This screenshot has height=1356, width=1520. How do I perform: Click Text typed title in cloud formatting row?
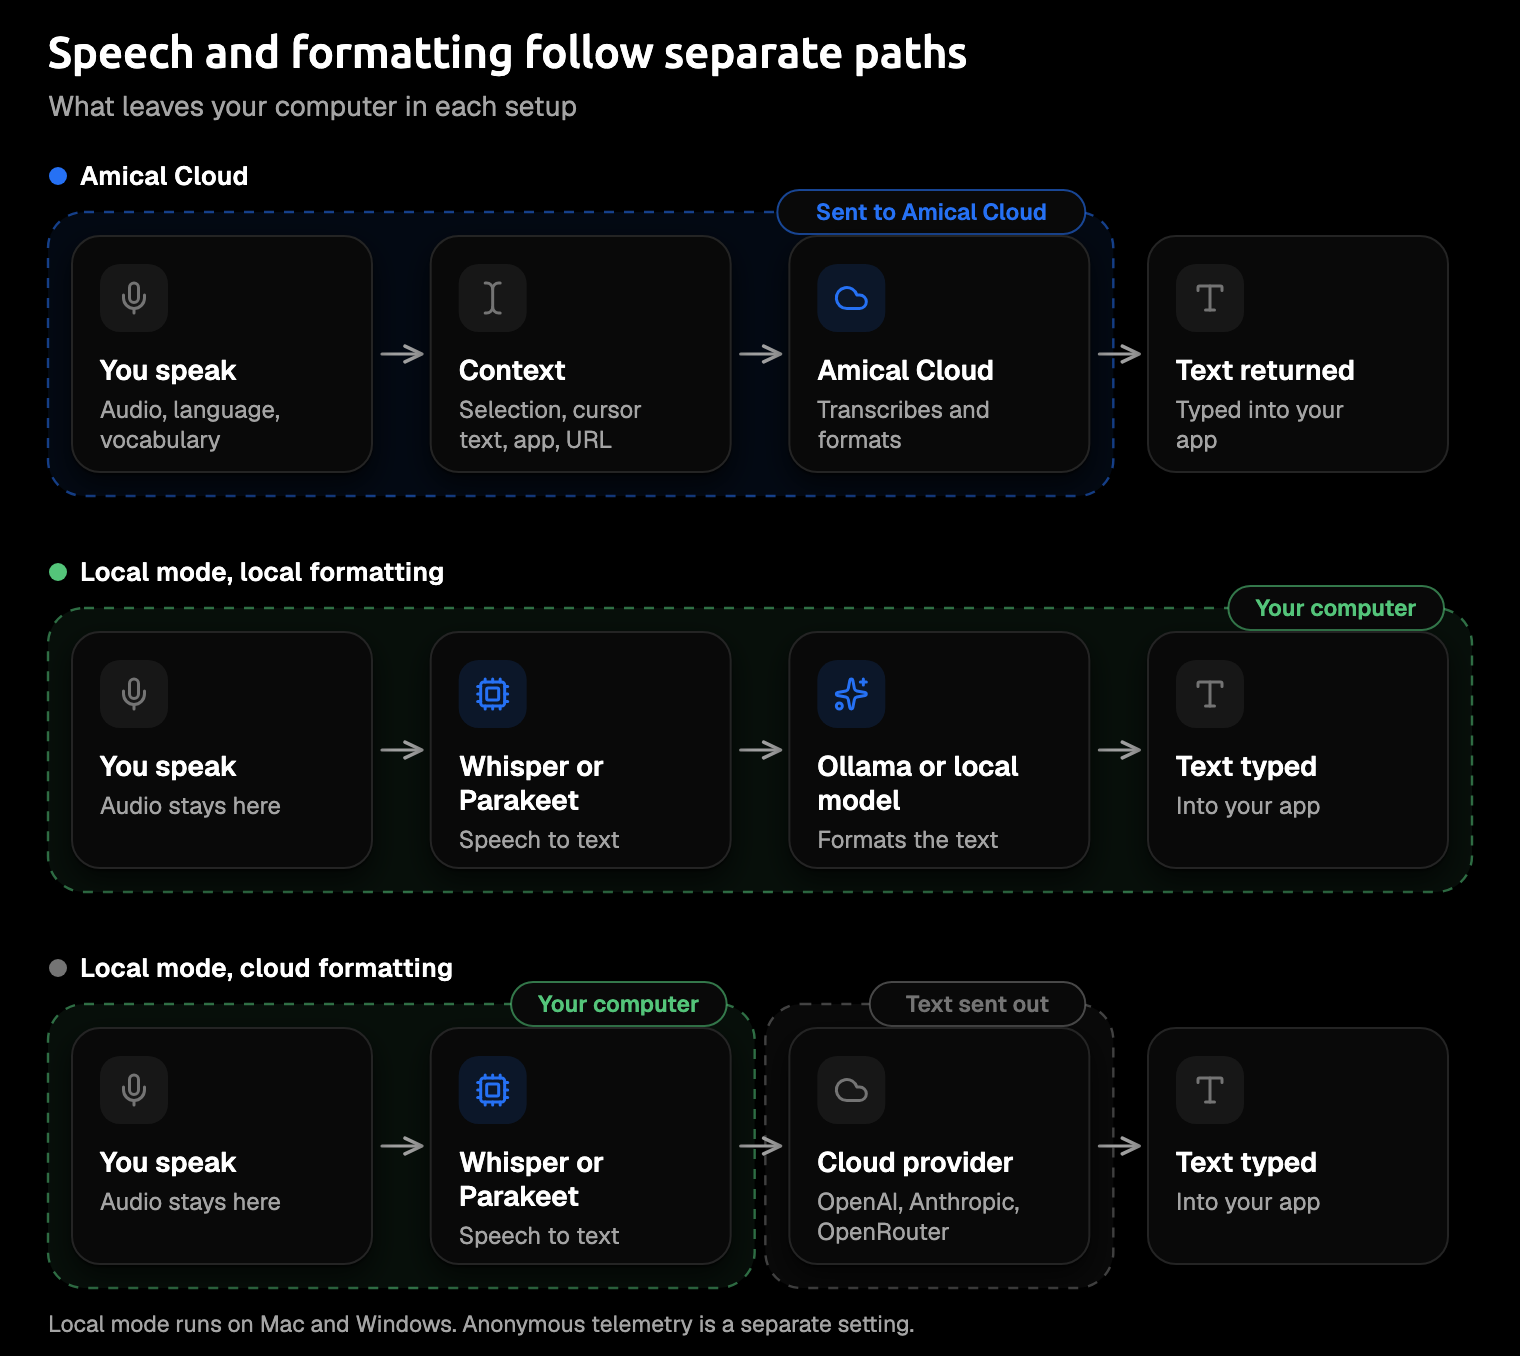click(1246, 1162)
